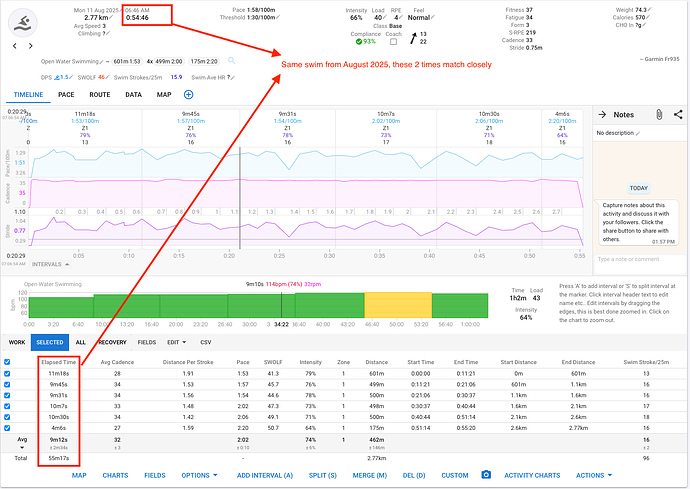Click the 4x 499m 2:00 interval chip

pyautogui.click(x=165, y=62)
